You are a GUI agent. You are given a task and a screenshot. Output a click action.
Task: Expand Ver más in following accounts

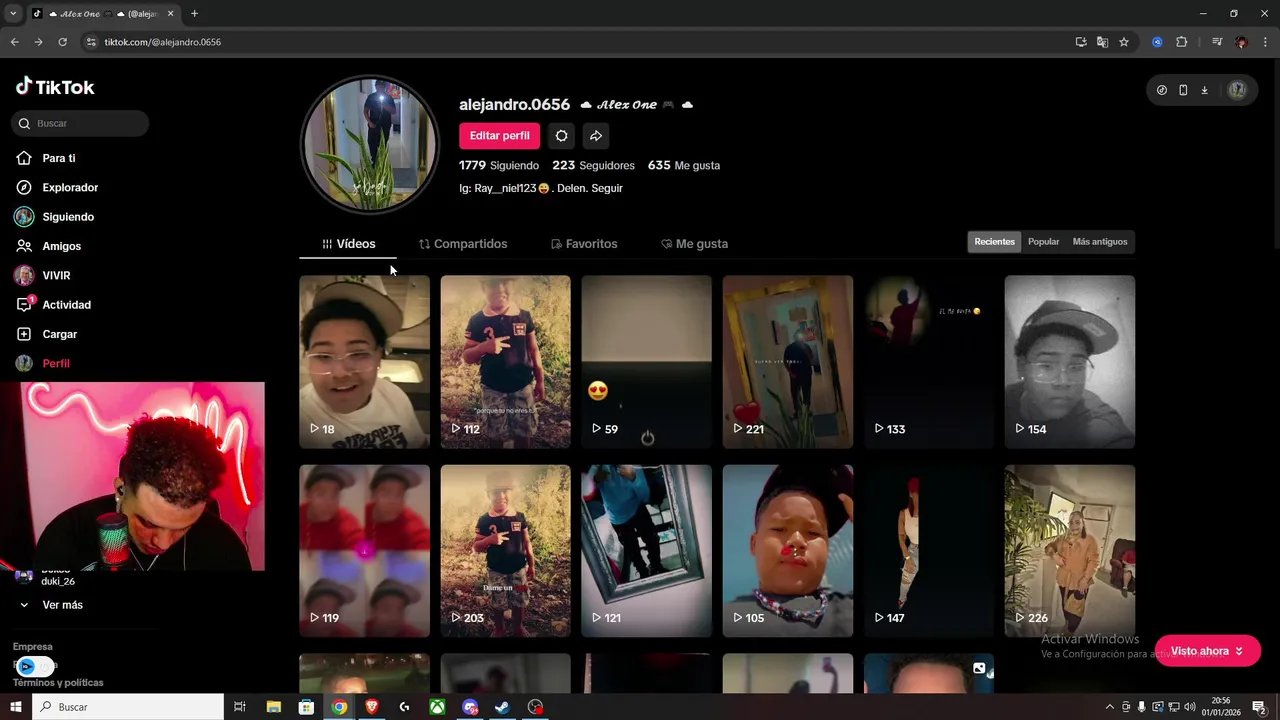pyautogui.click(x=52, y=605)
